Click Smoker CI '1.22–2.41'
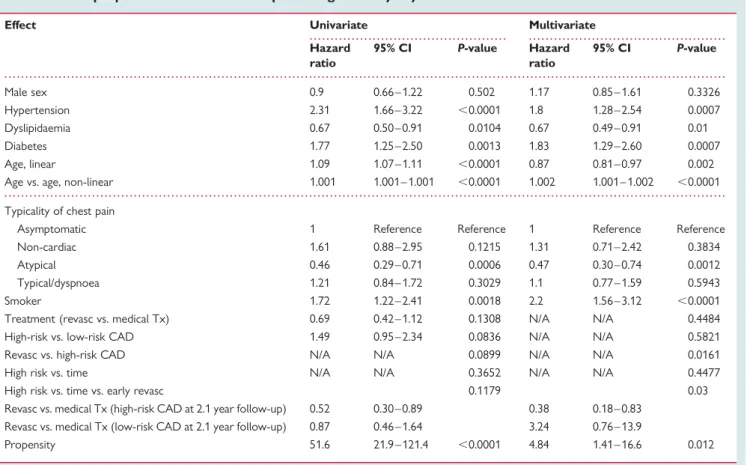Image resolution: width=750 pixels, height=465 pixels. (398, 301)
